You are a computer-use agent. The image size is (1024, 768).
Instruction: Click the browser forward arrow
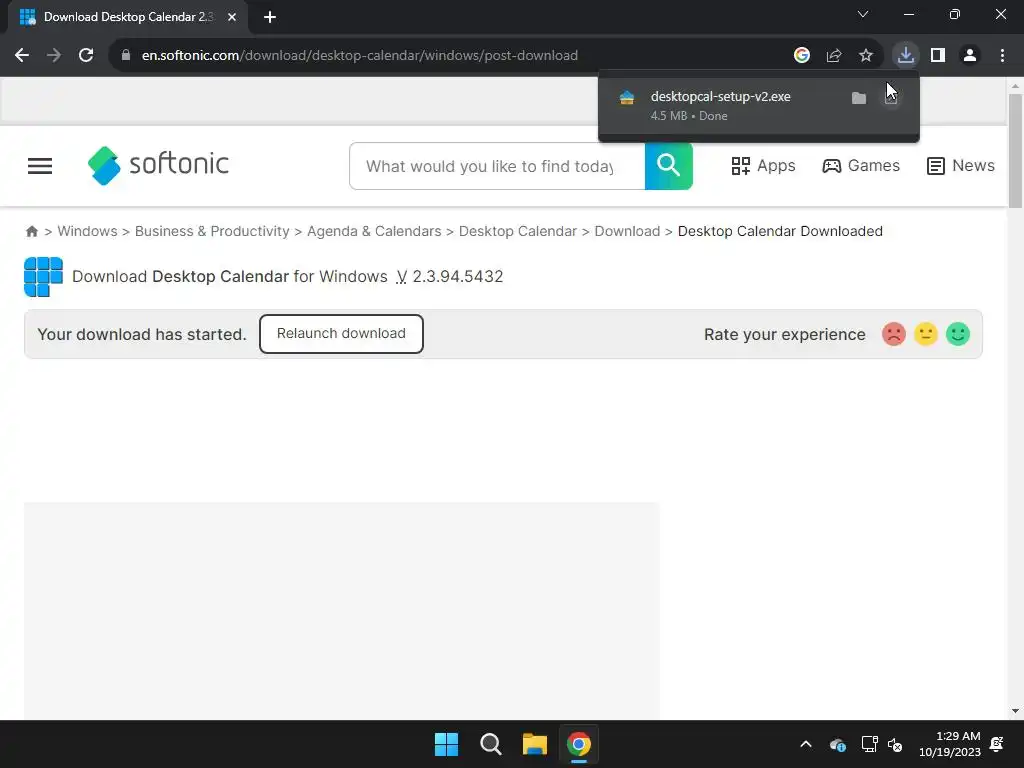[x=54, y=56]
